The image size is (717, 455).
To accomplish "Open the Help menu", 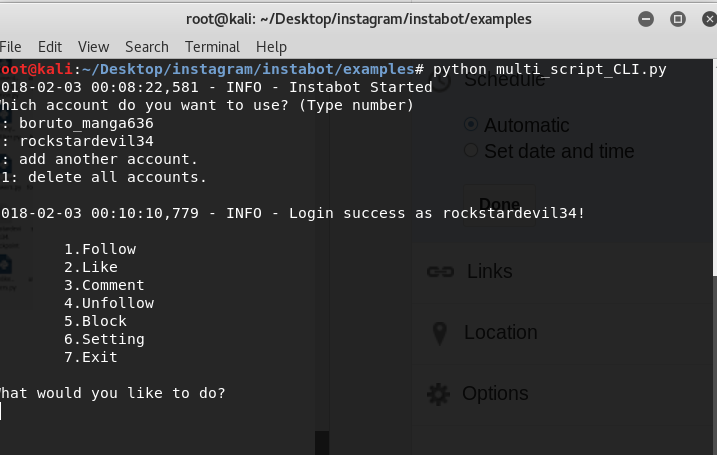I will coord(271,47).
